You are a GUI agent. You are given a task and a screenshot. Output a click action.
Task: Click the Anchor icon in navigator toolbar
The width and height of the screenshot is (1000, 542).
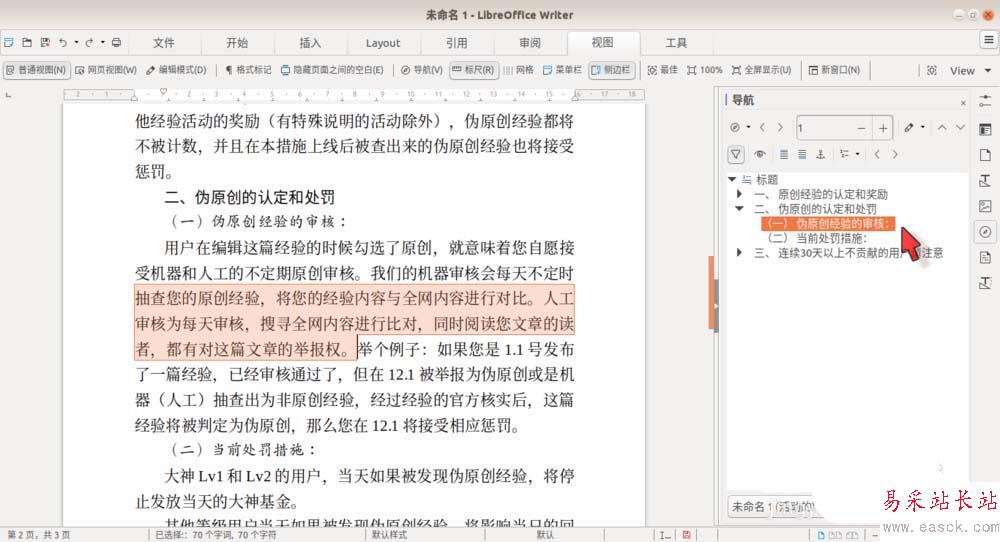click(x=821, y=154)
